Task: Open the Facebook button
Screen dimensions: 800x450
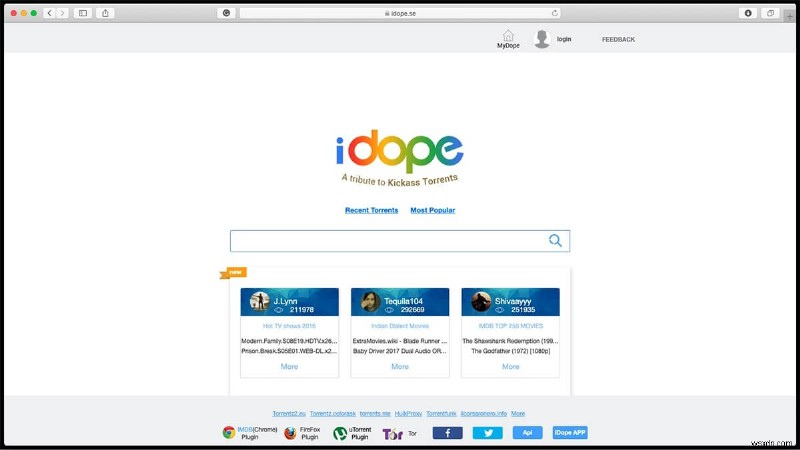Action: (447, 433)
